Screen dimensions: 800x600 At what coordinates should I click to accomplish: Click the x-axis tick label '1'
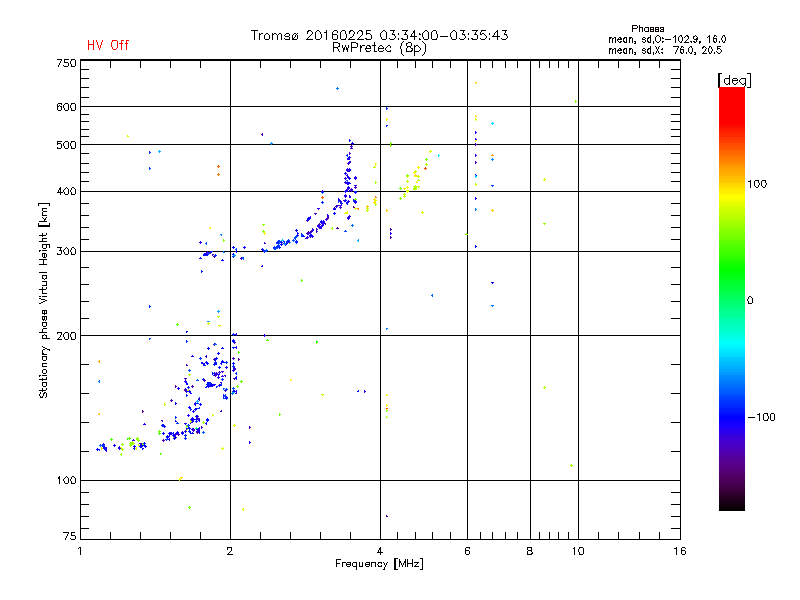pos(80,551)
